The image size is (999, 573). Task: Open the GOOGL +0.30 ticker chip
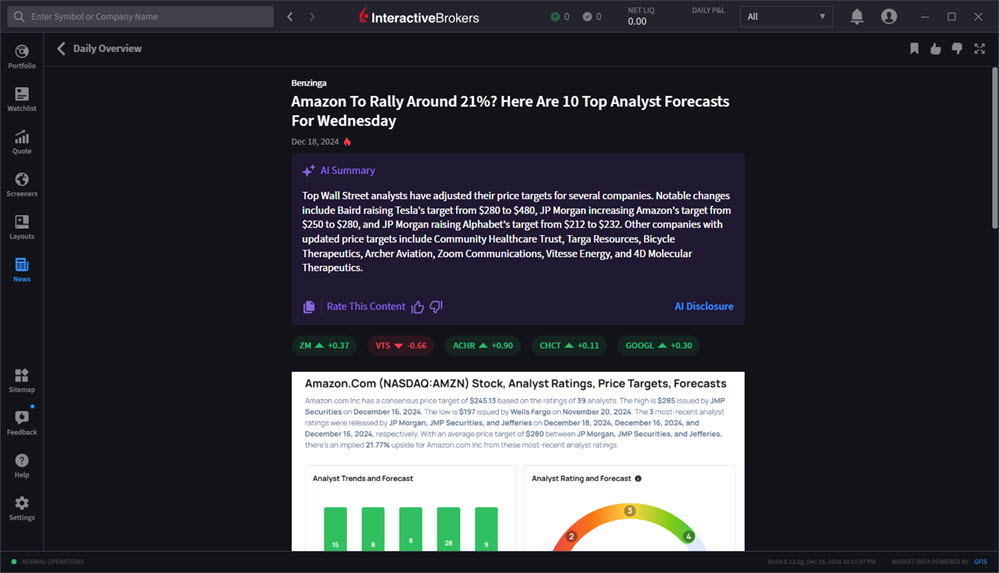pyautogui.click(x=658, y=345)
